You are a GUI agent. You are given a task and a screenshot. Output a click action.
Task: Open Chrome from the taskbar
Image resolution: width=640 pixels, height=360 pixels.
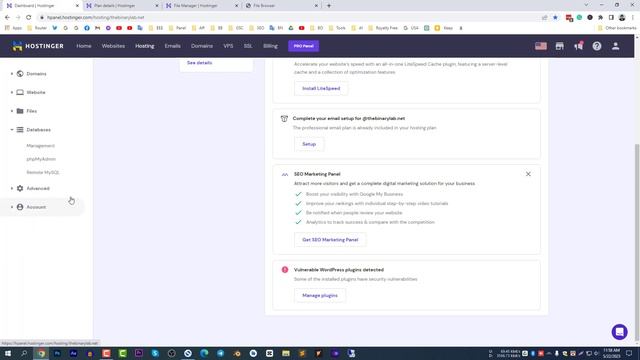[x=41, y=353]
